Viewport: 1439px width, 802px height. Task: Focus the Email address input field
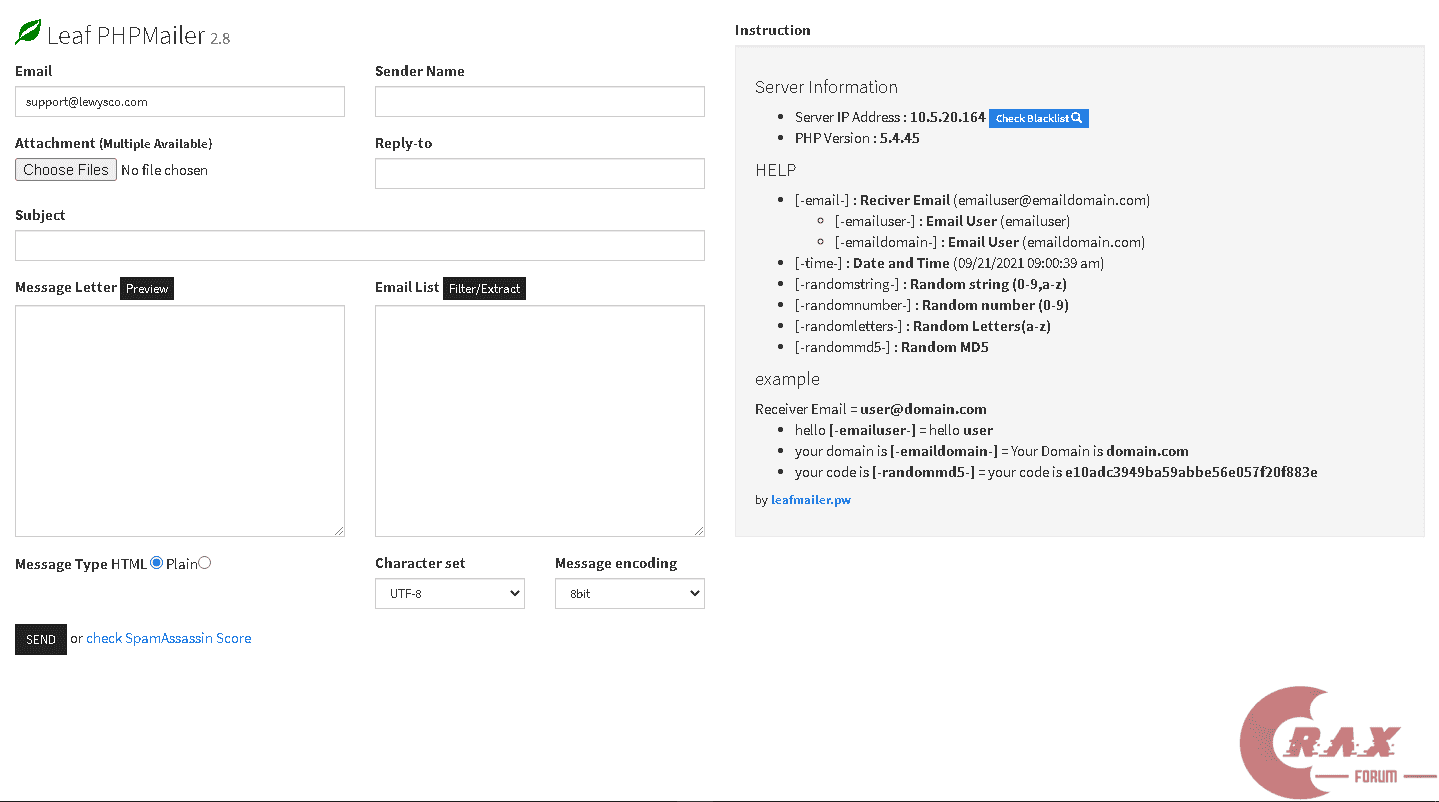tap(180, 102)
